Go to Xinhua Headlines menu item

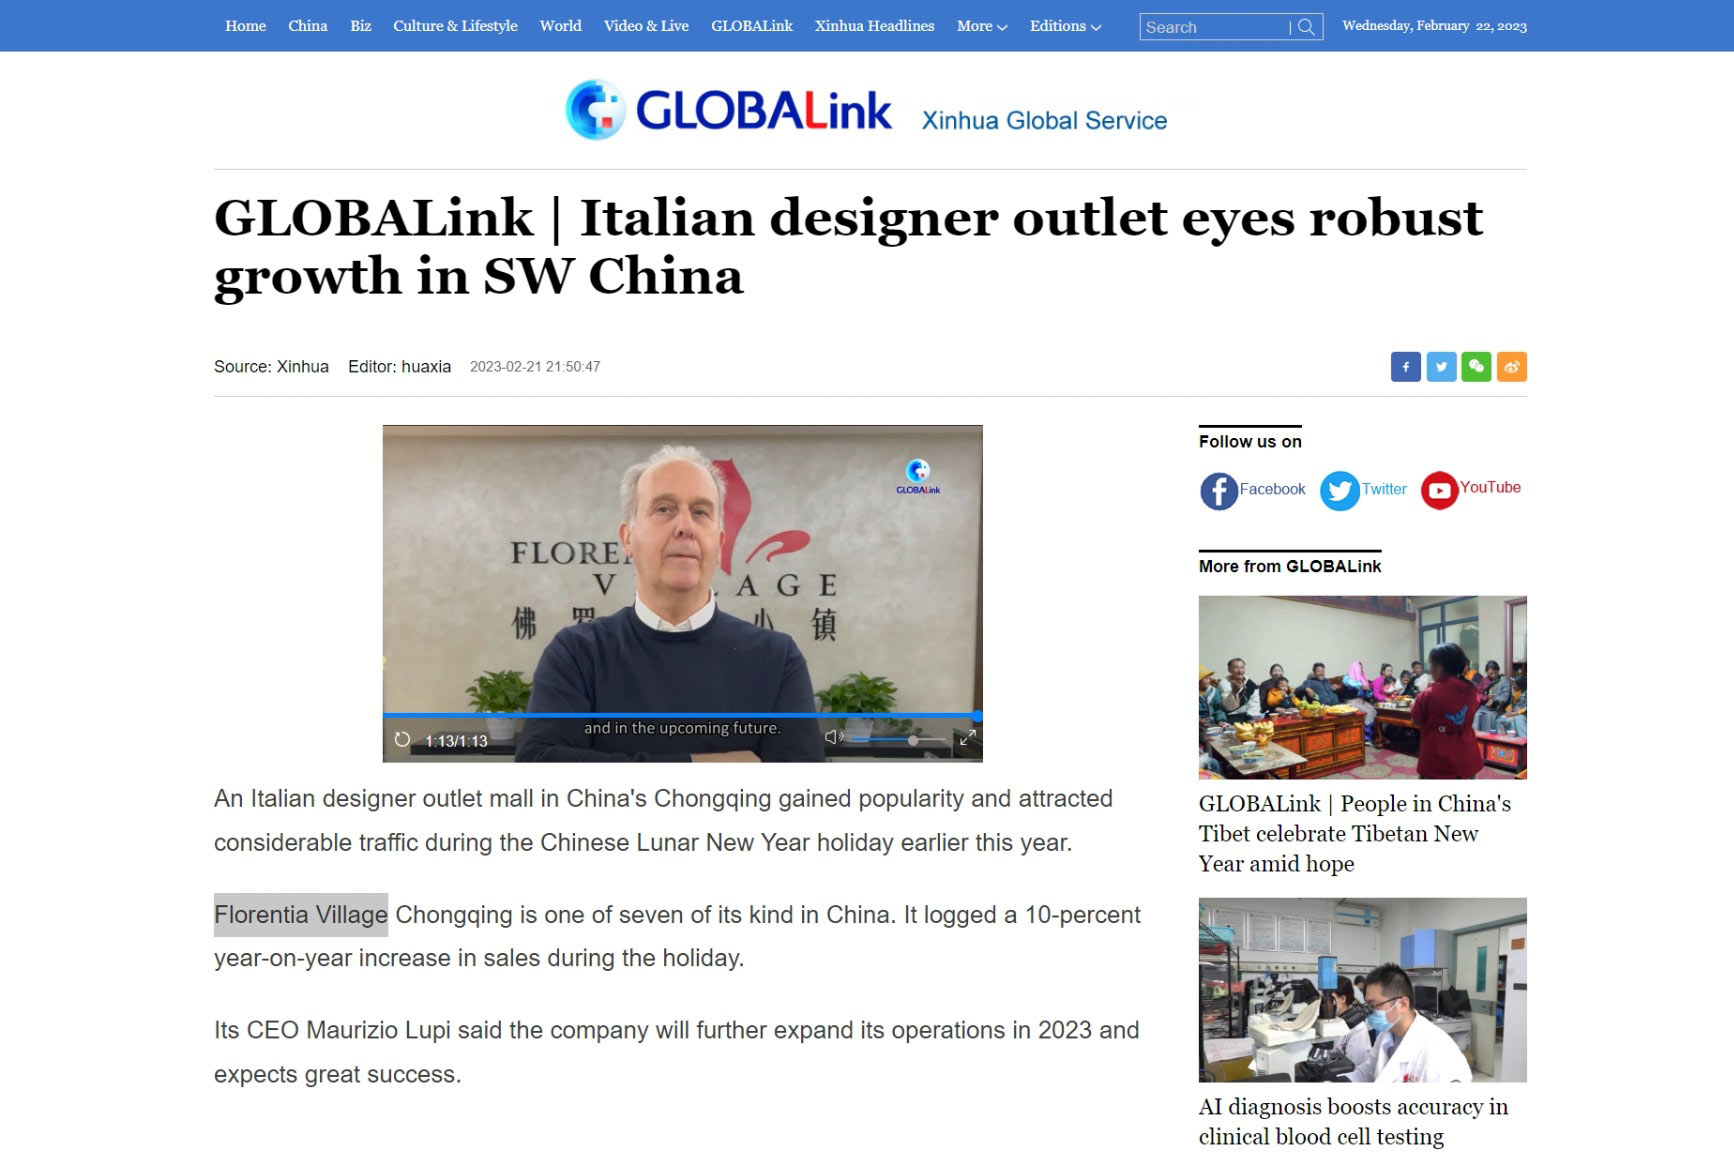click(x=874, y=26)
